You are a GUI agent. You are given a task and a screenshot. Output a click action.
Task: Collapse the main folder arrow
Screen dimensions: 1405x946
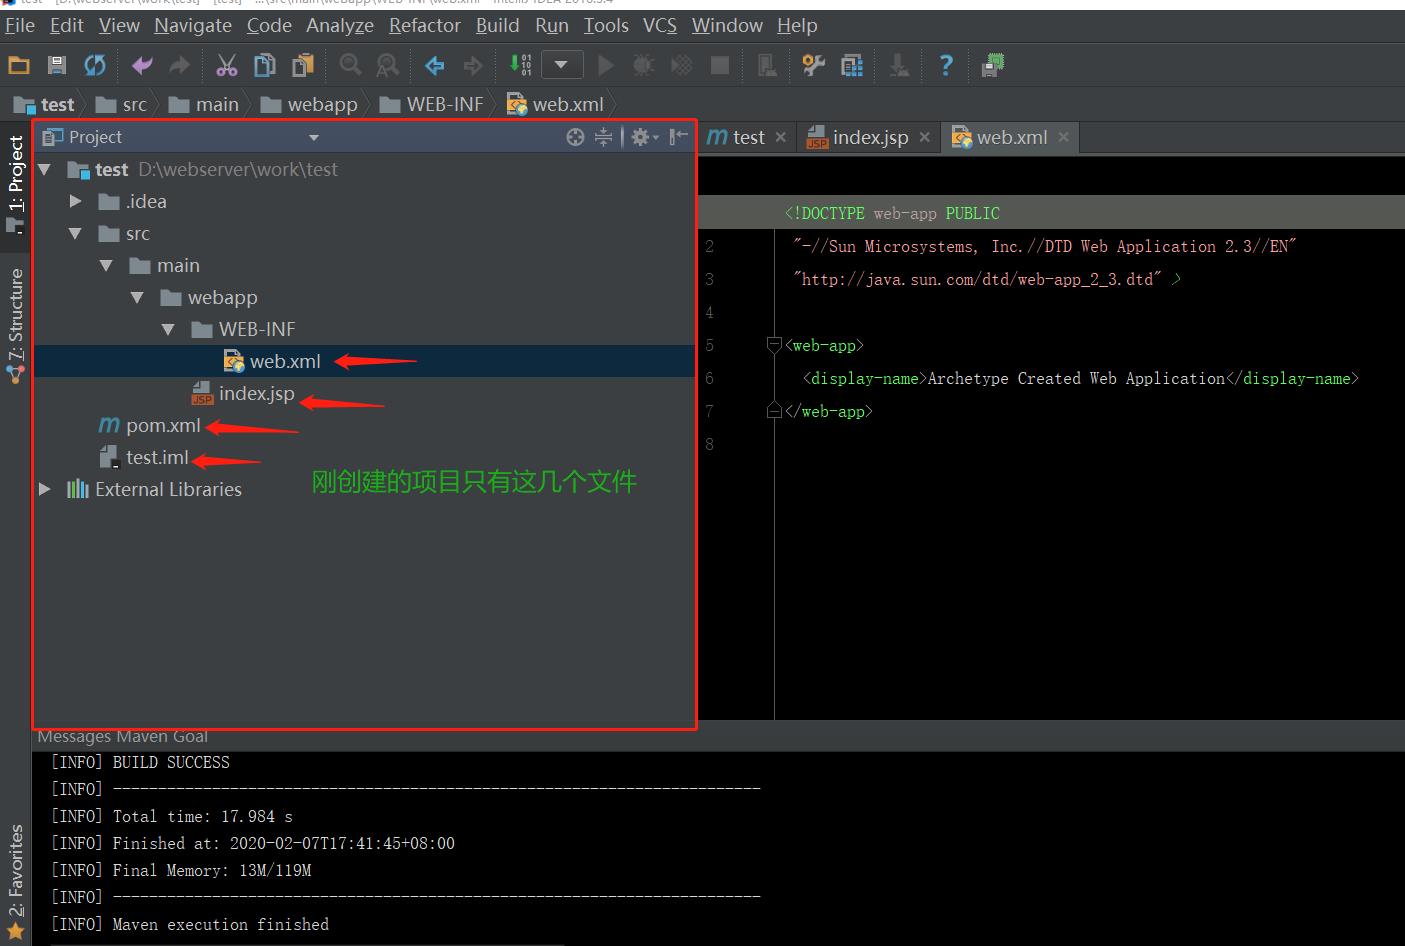(x=107, y=266)
